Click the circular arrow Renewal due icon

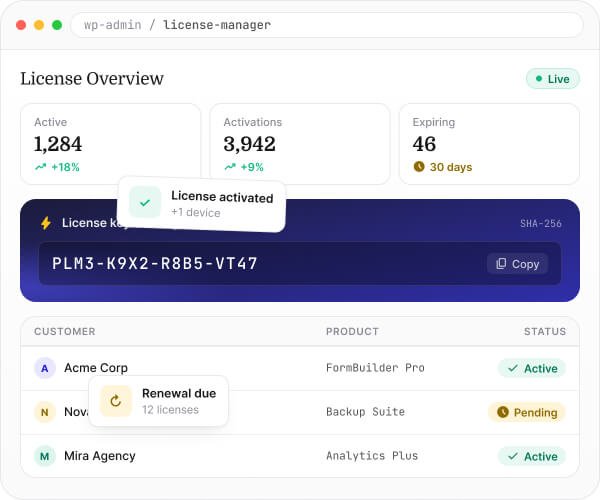coord(116,401)
